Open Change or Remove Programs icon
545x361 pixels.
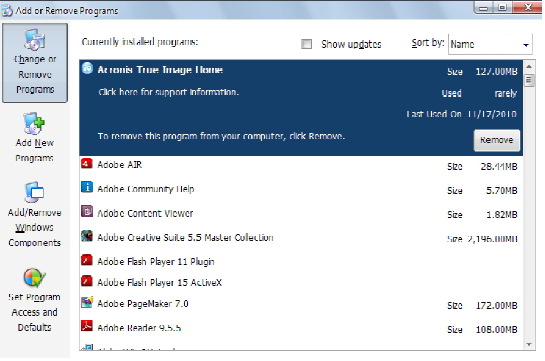coord(35,40)
